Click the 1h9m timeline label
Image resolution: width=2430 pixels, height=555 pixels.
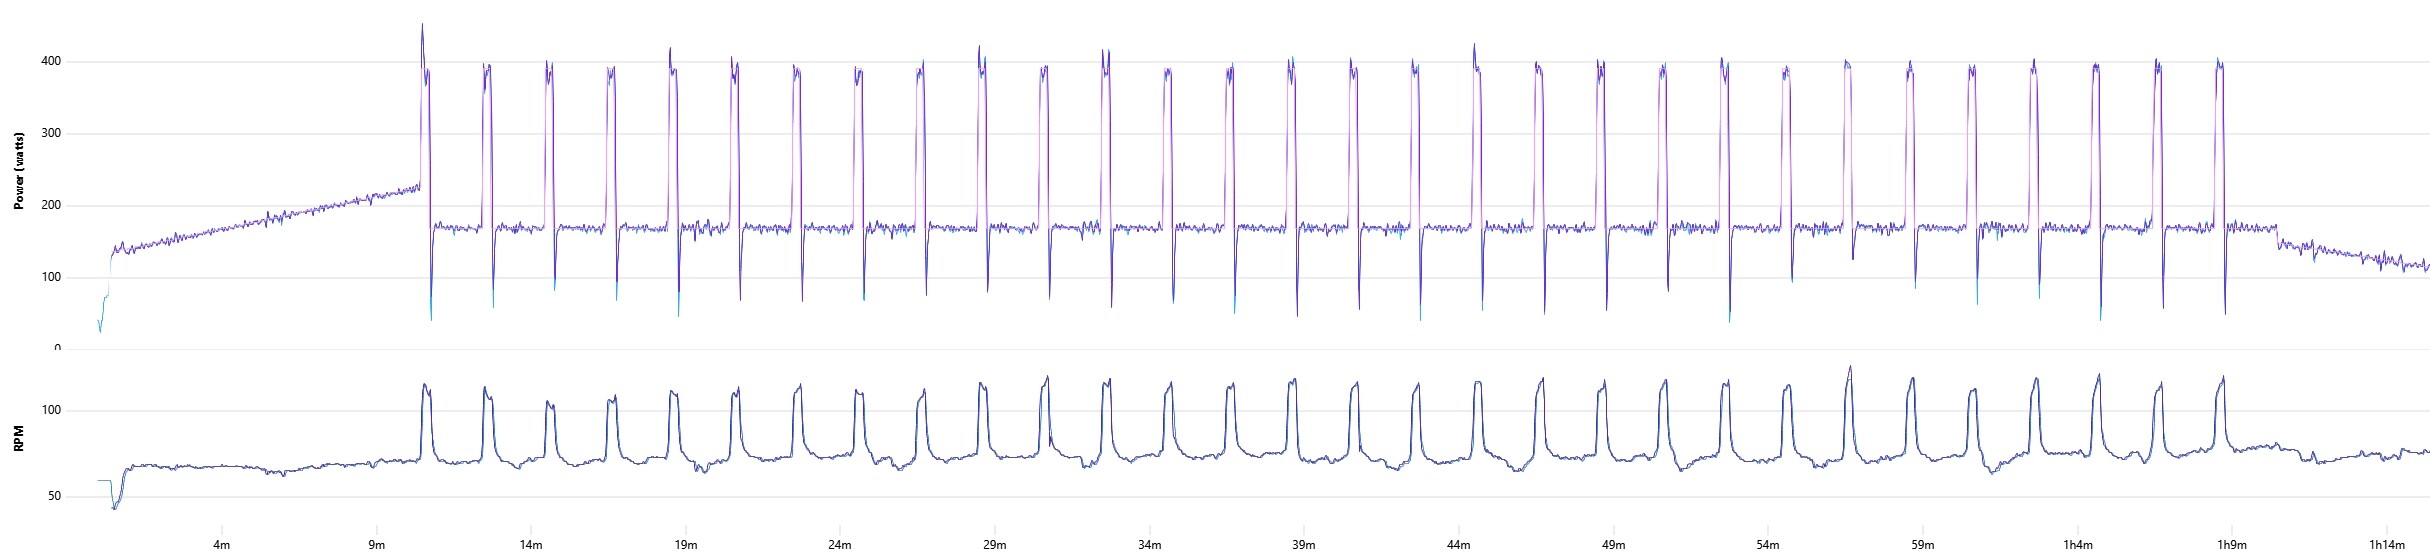[2231, 545]
